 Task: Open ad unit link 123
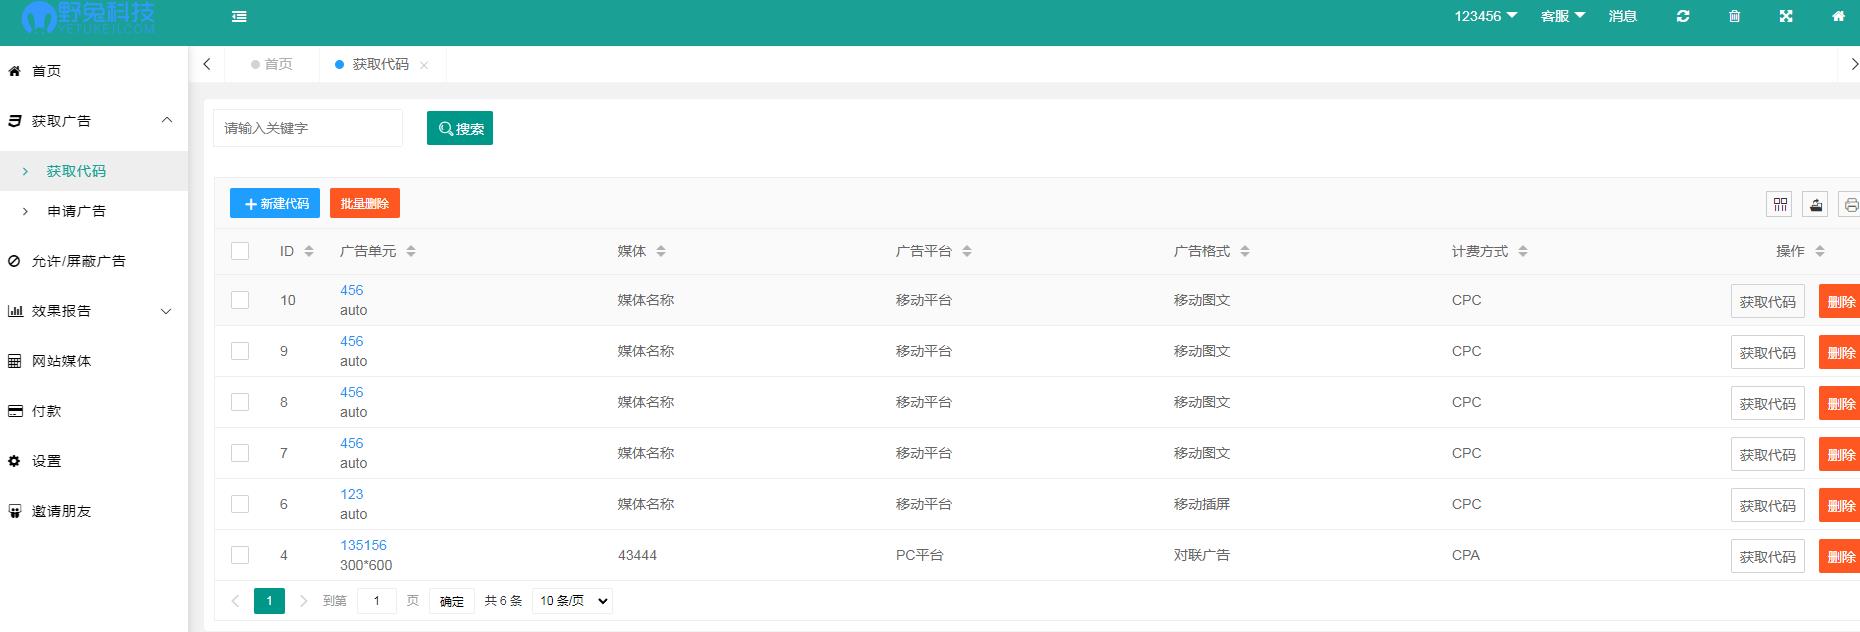pos(352,494)
